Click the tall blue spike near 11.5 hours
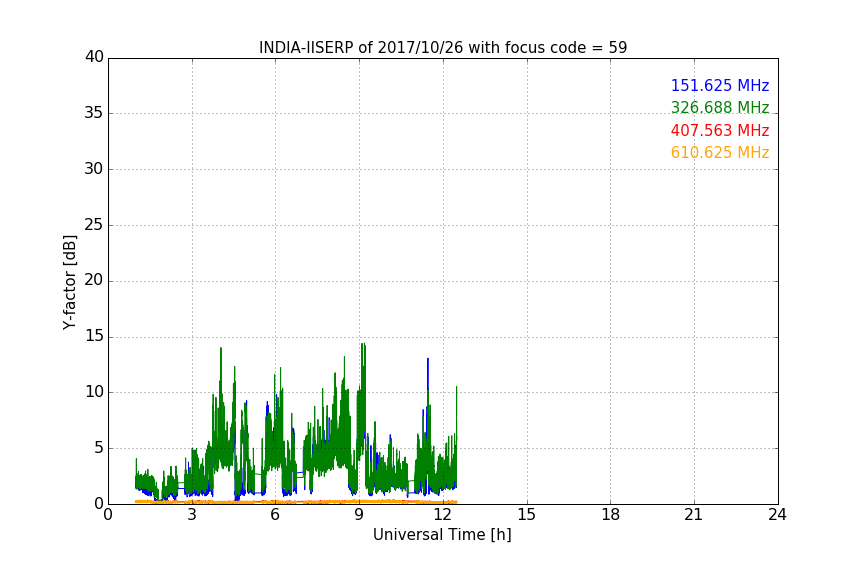 tap(428, 375)
